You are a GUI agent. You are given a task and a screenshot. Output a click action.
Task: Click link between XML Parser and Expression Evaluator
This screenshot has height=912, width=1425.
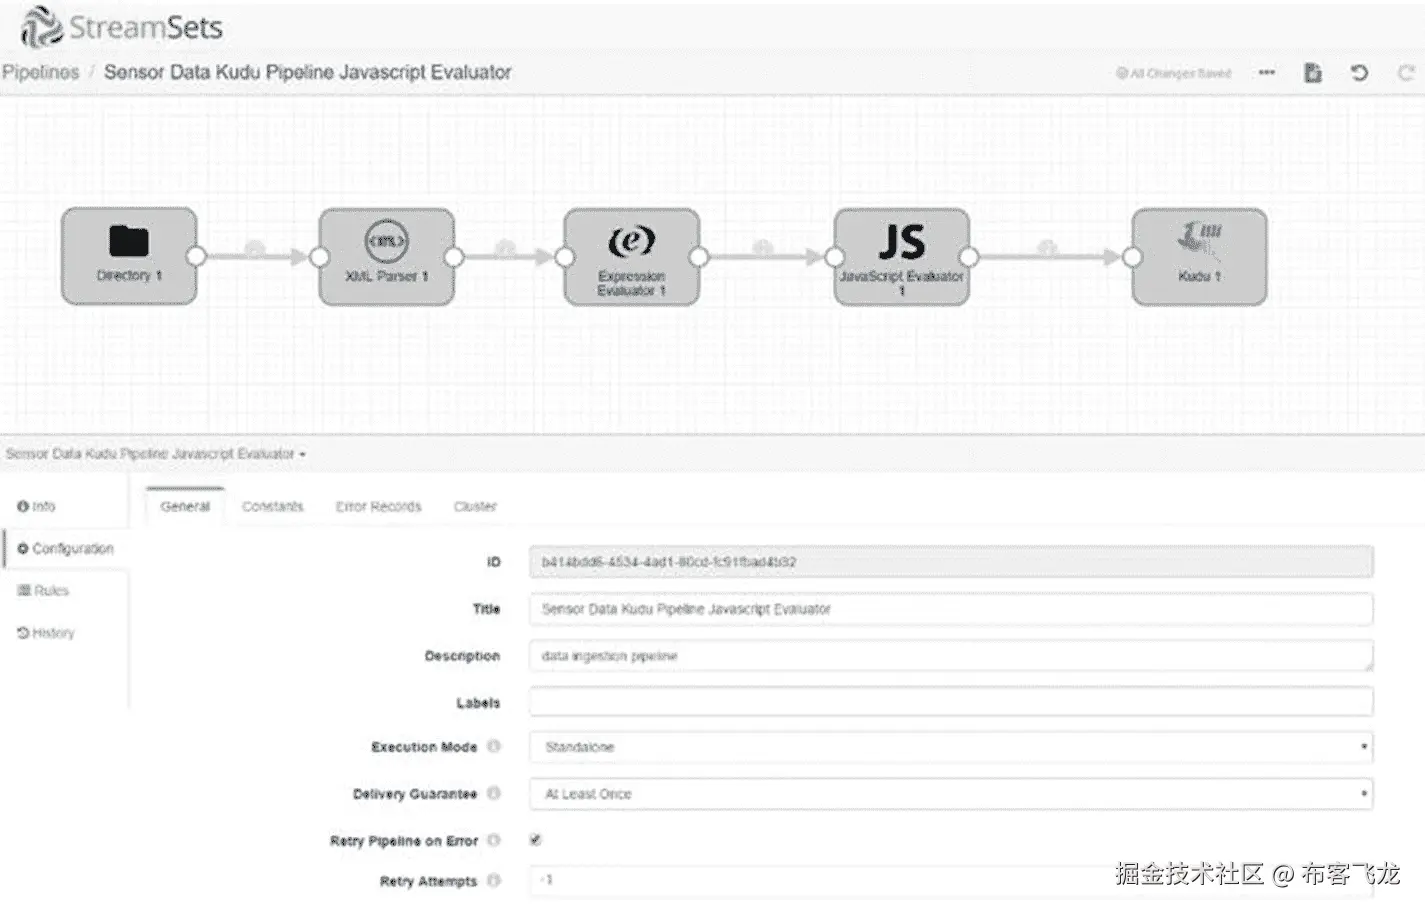click(x=508, y=256)
